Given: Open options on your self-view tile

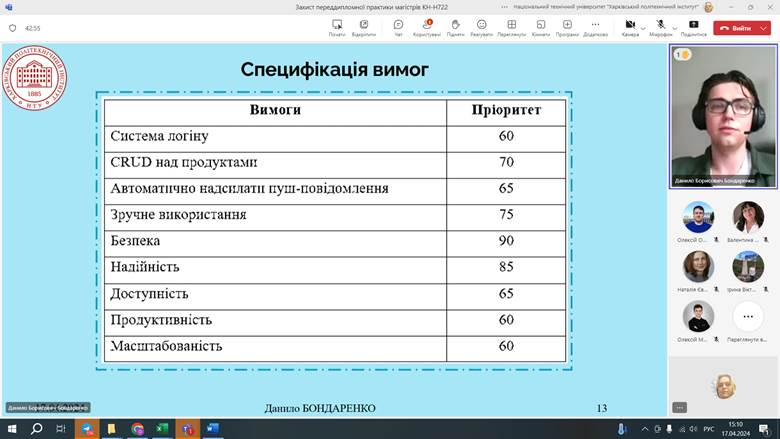Looking at the screenshot, I should pyautogui.click(x=680, y=408).
